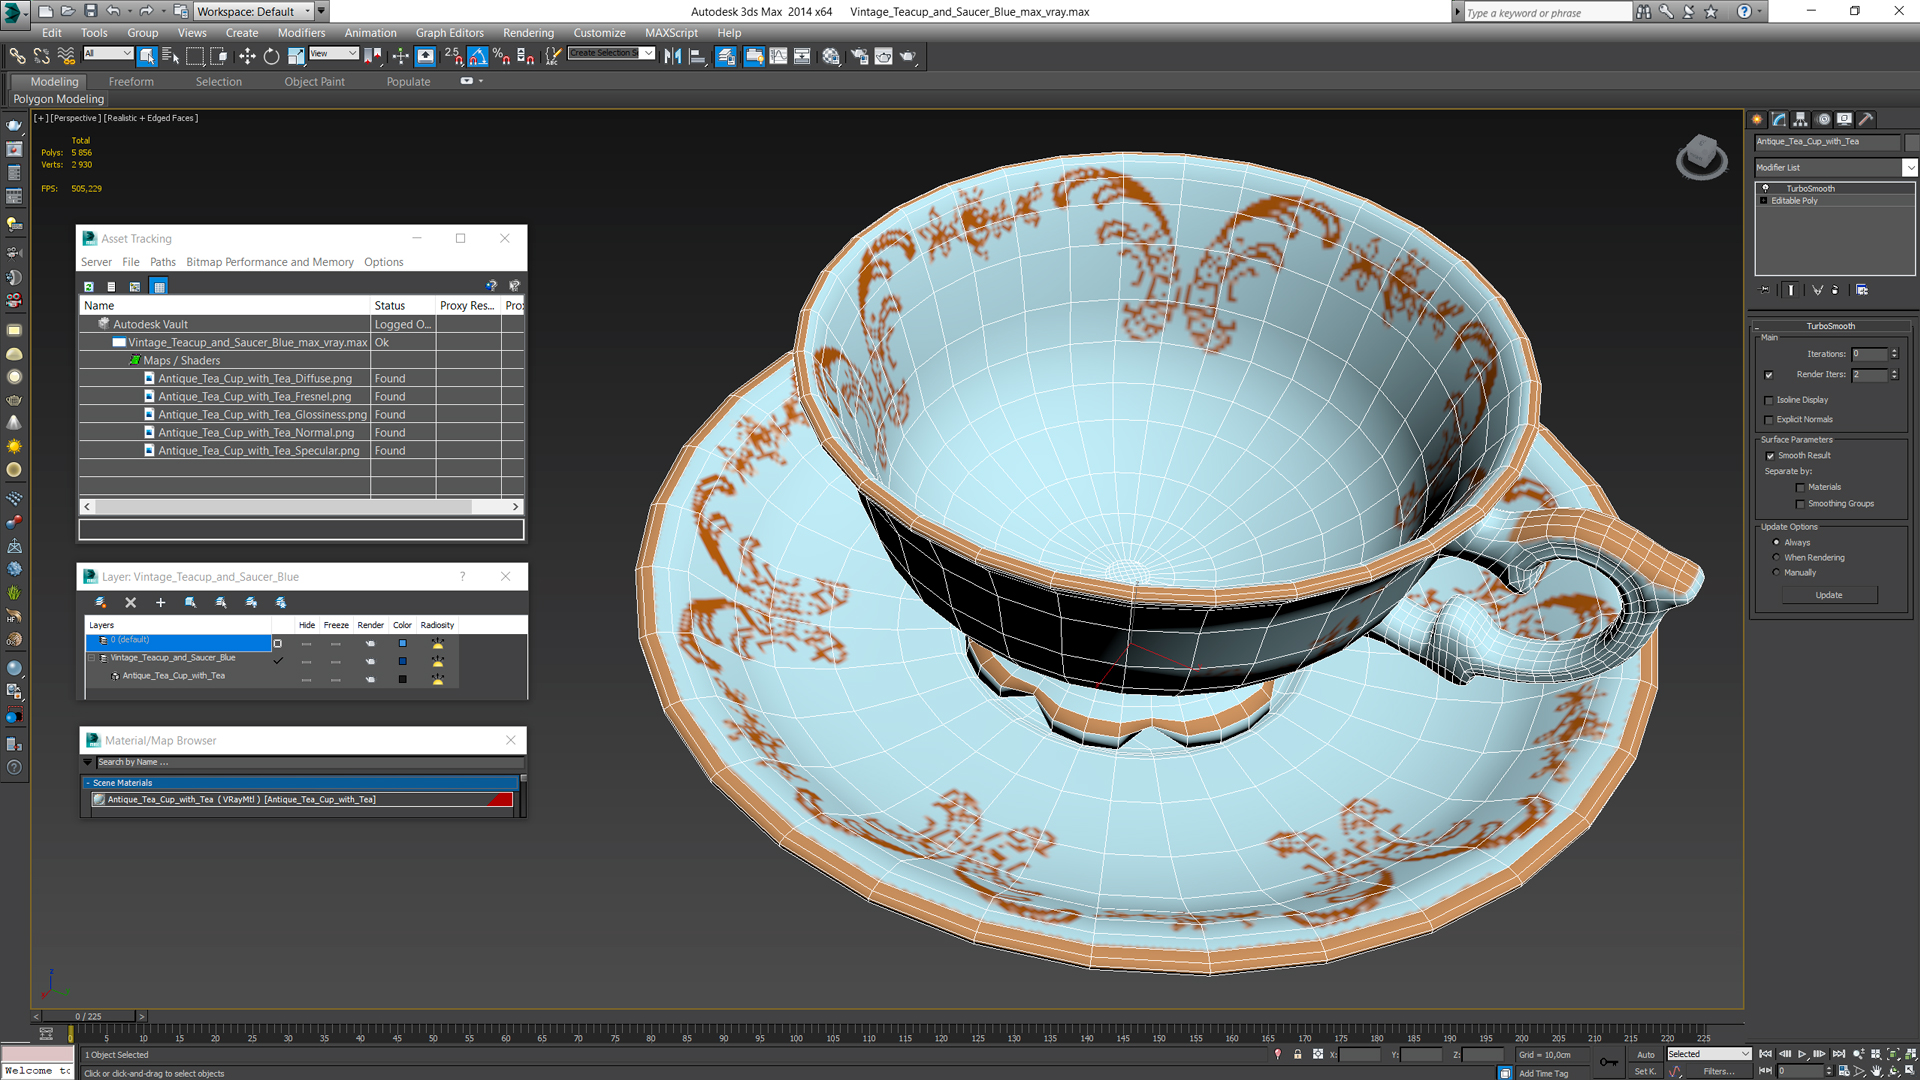Open the Workspace Default dropdown
The width and height of the screenshot is (1920, 1080).
[x=253, y=11]
